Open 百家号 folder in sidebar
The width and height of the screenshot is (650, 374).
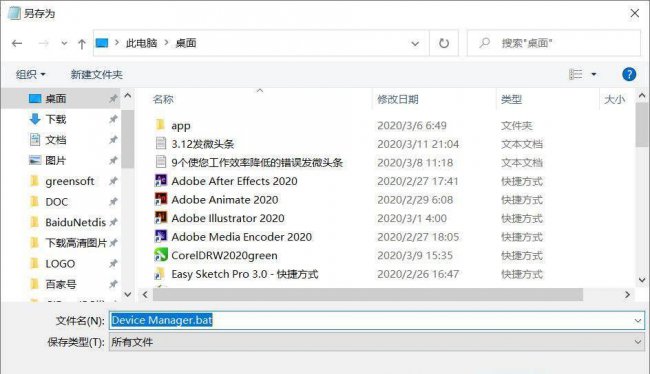[x=61, y=284]
